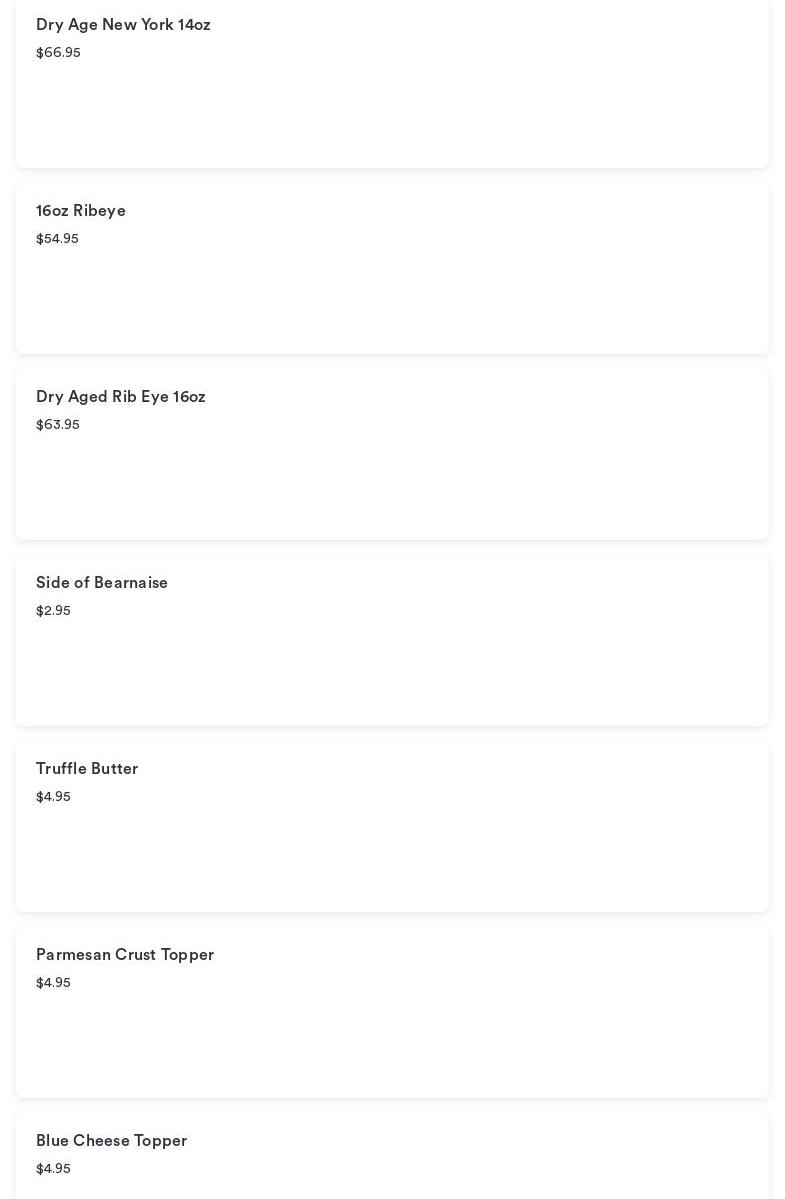Open the Dry Age New York 14oz item
Image resolution: width=785 pixels, height=1199 pixels.
[x=123, y=25]
